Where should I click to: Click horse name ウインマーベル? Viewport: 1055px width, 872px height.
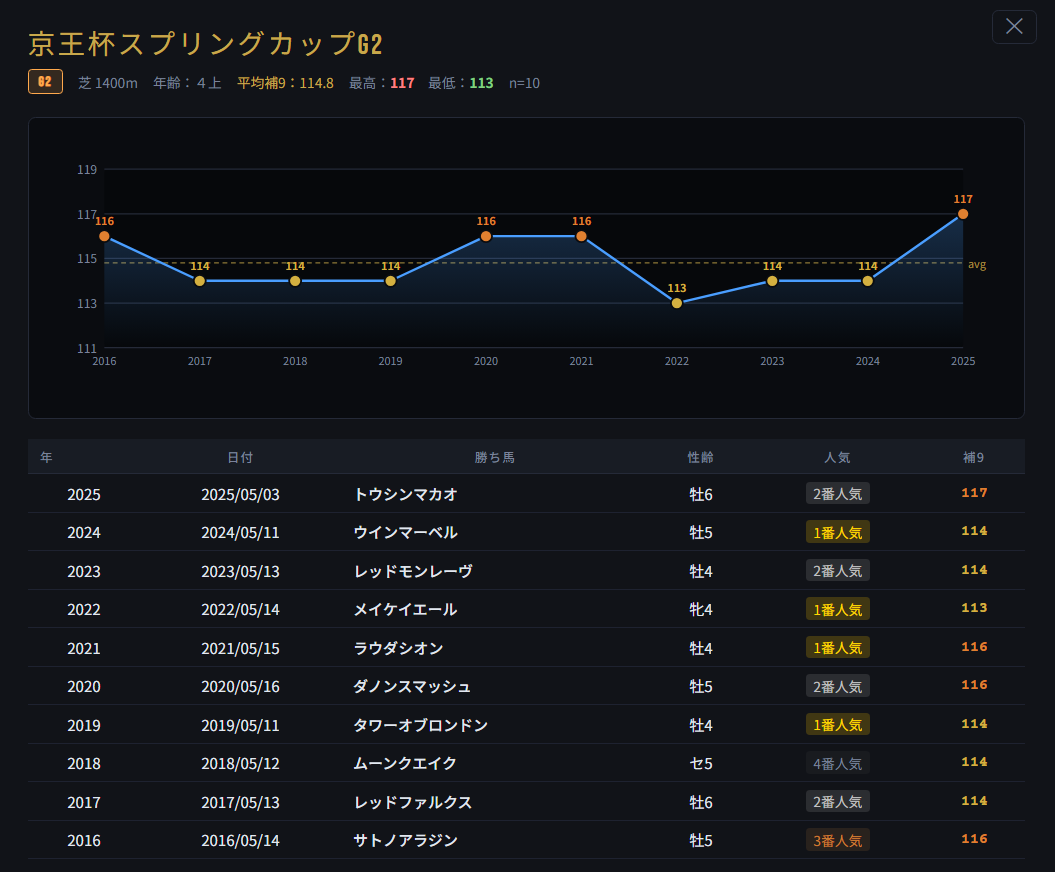pyautogui.click(x=405, y=532)
